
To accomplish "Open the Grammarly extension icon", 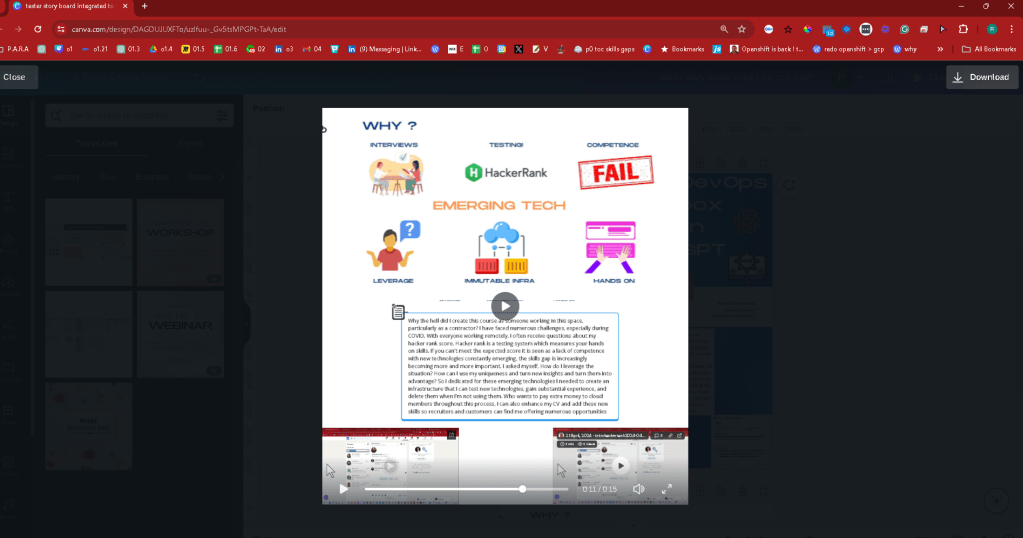I will pyautogui.click(x=904, y=29).
